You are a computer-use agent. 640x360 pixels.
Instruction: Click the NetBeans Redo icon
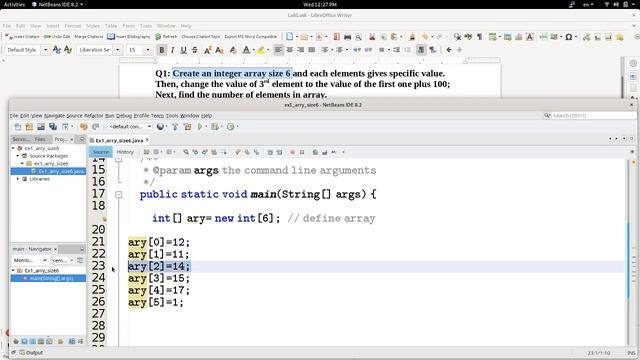tap(96, 127)
